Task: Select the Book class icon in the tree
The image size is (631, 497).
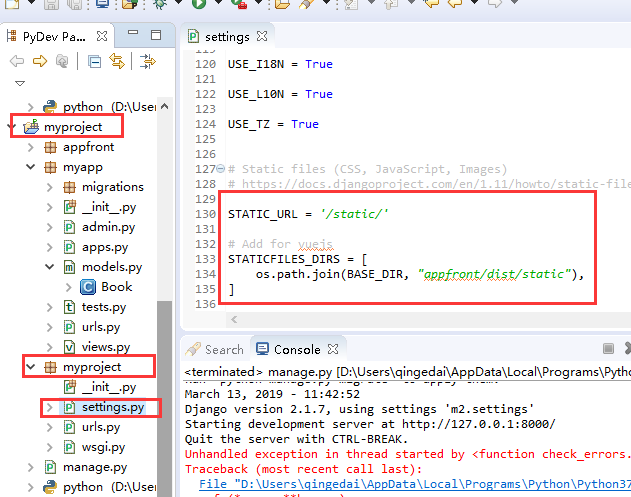Action: (x=88, y=287)
